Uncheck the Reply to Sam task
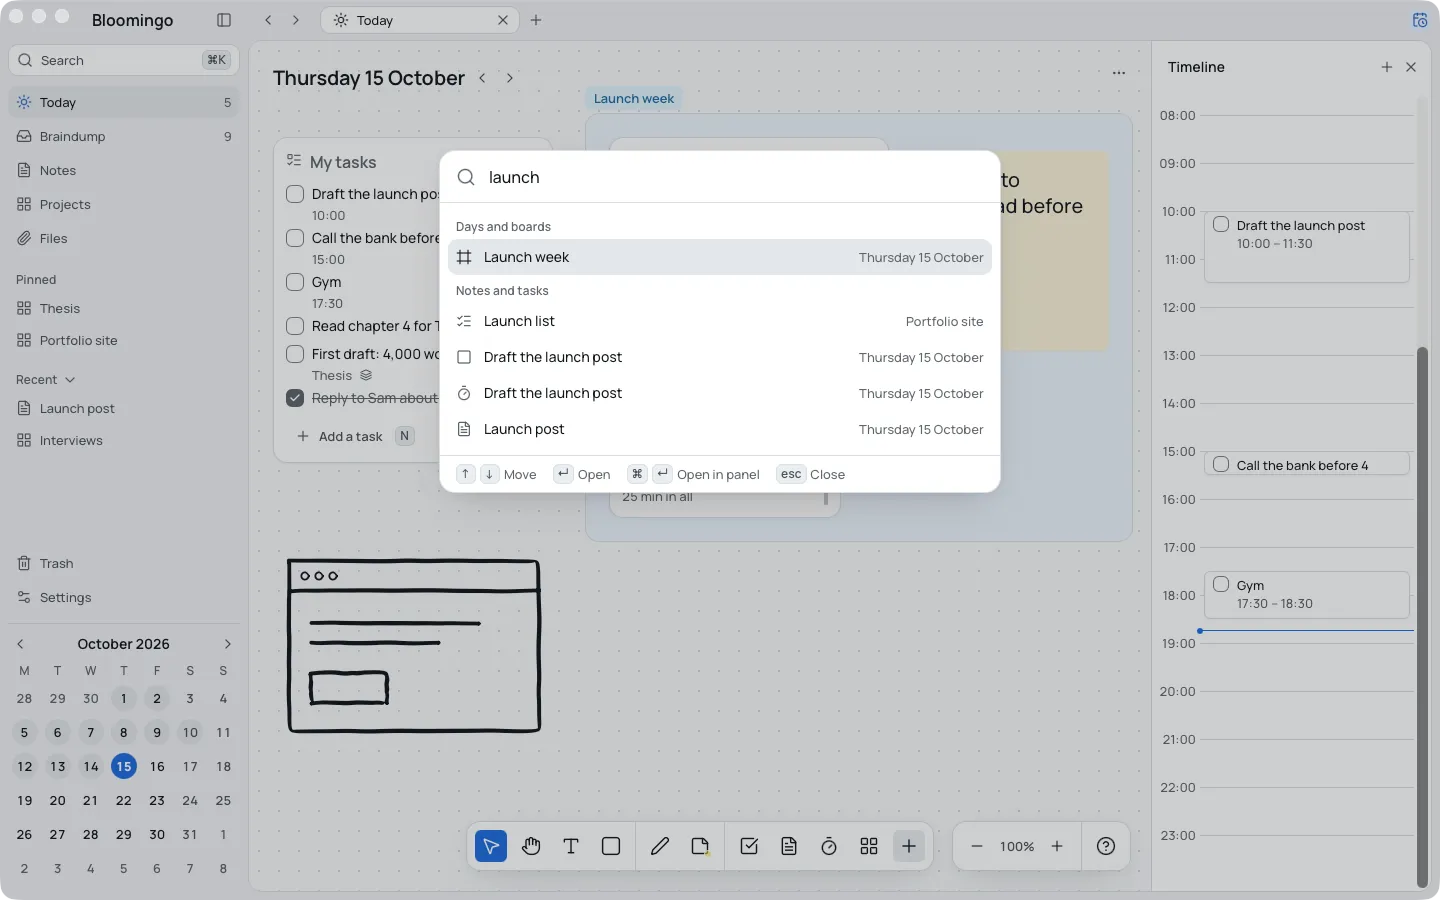The image size is (1440, 900). (295, 398)
